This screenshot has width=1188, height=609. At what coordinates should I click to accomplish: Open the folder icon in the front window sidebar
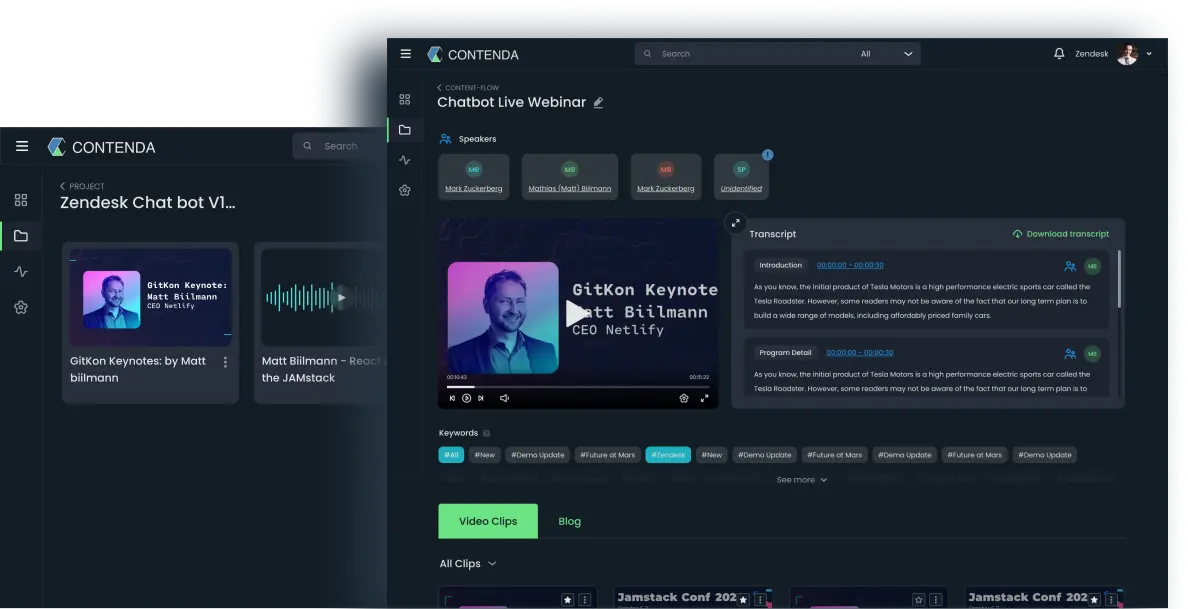click(x=405, y=130)
